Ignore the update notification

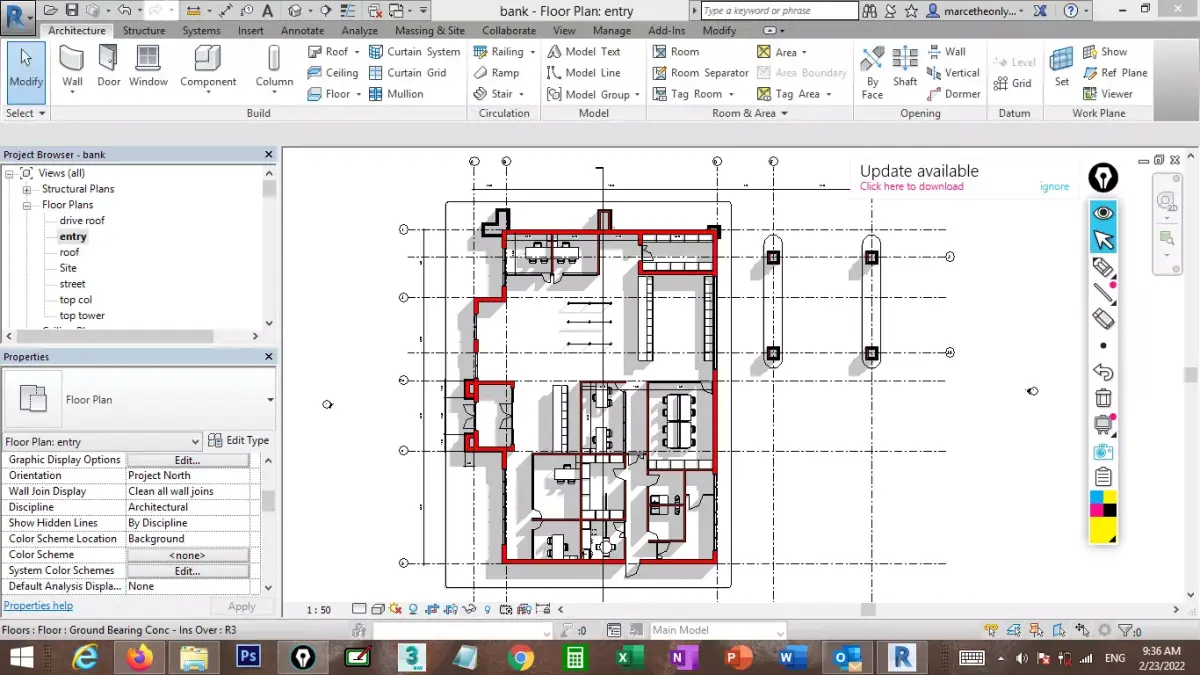(x=1053, y=187)
